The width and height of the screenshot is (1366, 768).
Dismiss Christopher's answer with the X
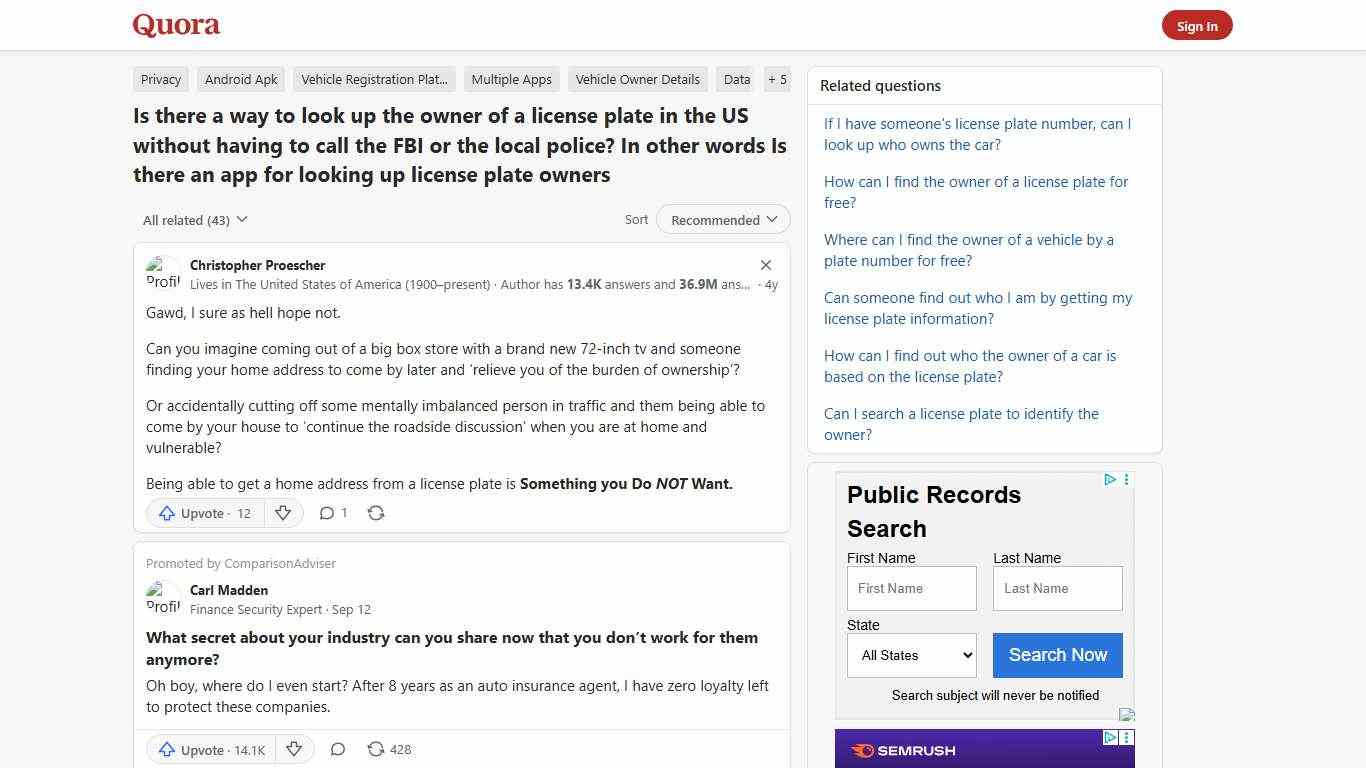point(766,265)
